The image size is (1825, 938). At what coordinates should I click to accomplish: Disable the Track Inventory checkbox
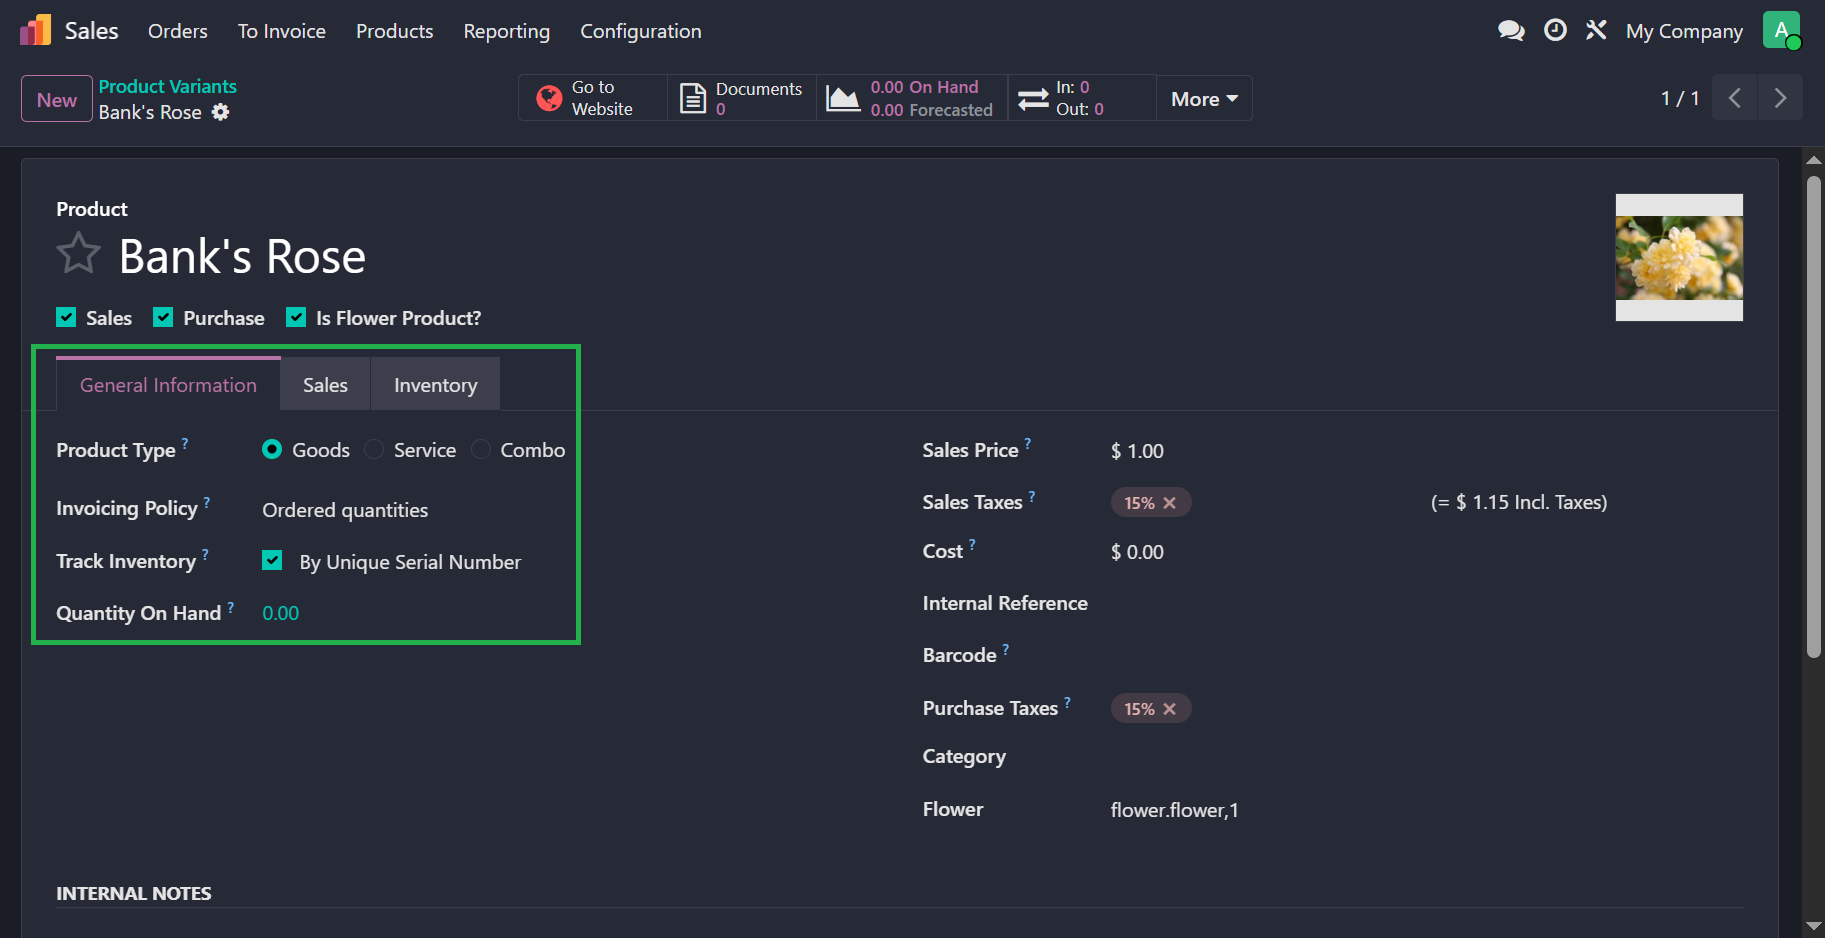[272, 561]
